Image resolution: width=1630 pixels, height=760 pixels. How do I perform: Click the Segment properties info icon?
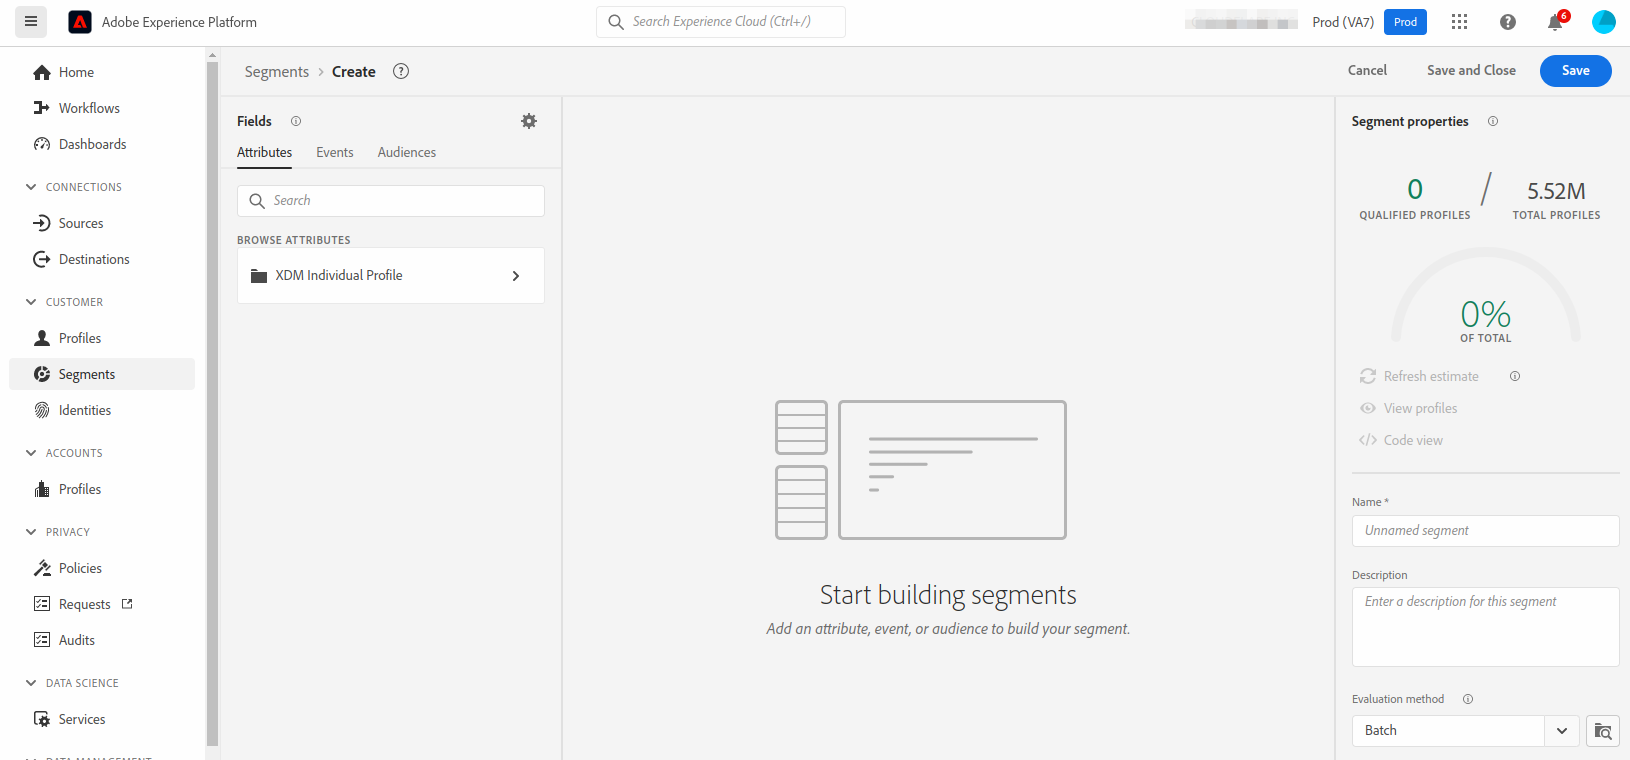coord(1493,121)
